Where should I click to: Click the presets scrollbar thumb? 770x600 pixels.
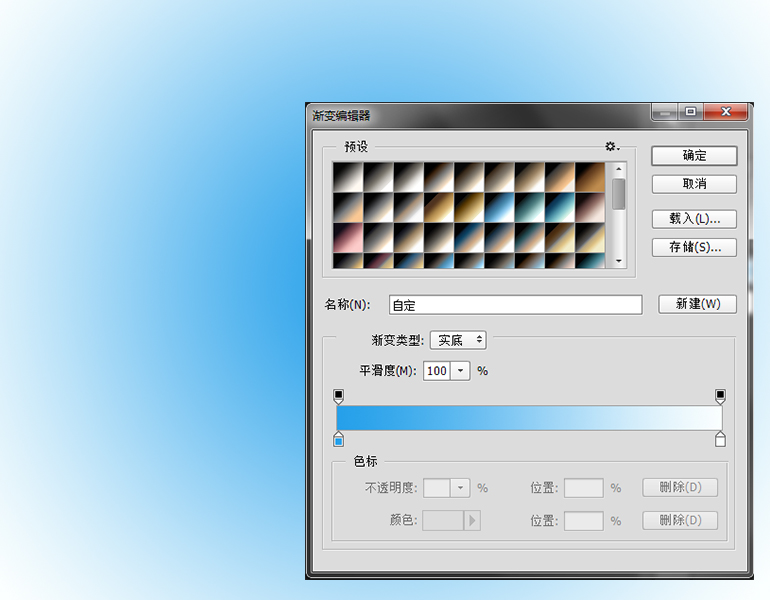point(619,194)
